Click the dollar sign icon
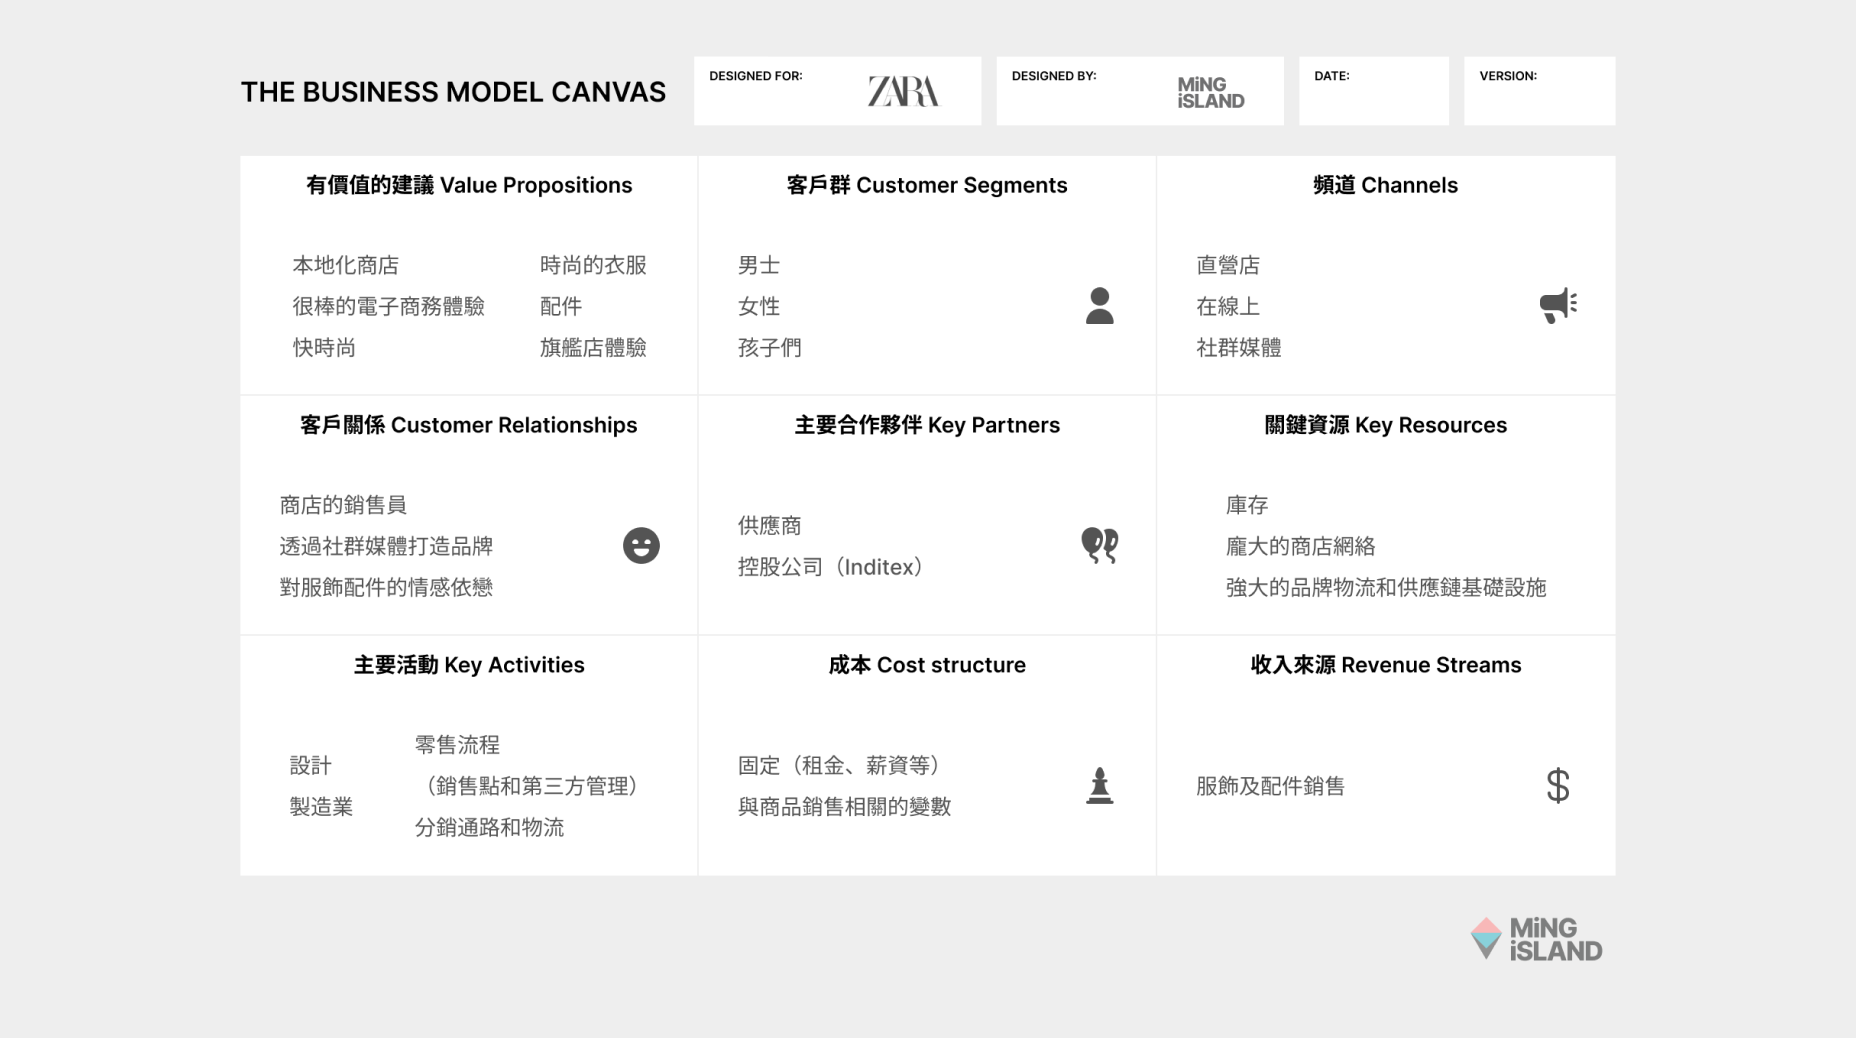 pos(1557,786)
